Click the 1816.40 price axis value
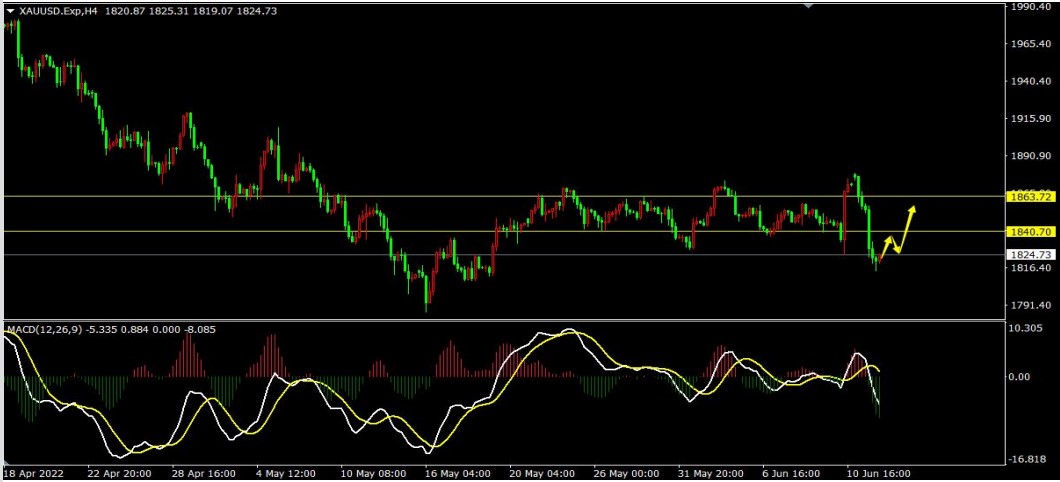The width and height of the screenshot is (1060, 482). click(1032, 268)
